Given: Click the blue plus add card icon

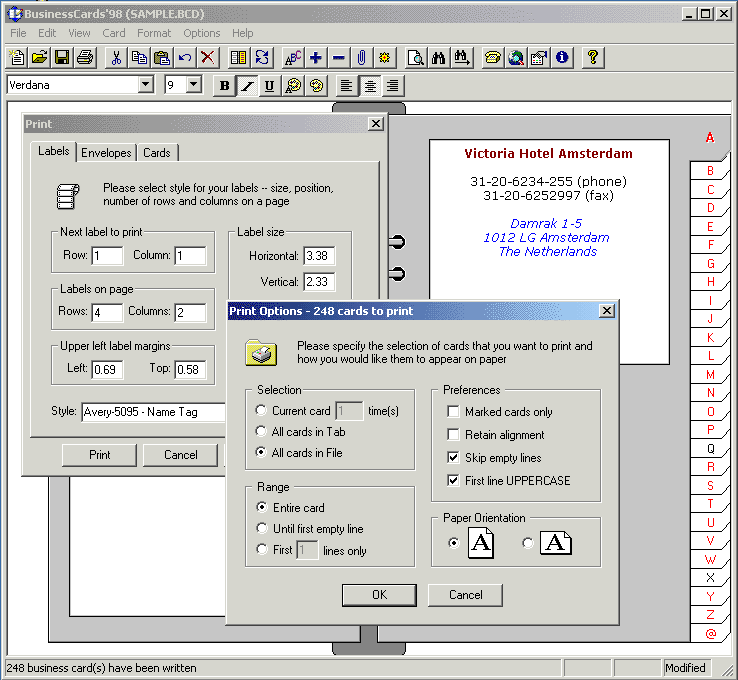Looking at the screenshot, I should pos(316,58).
